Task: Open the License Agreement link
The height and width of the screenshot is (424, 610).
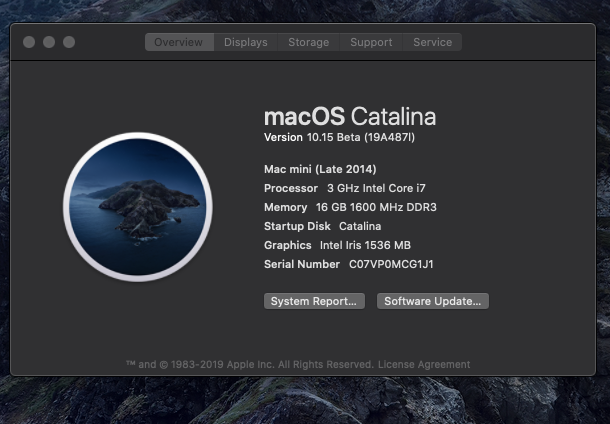Action: pos(424,364)
